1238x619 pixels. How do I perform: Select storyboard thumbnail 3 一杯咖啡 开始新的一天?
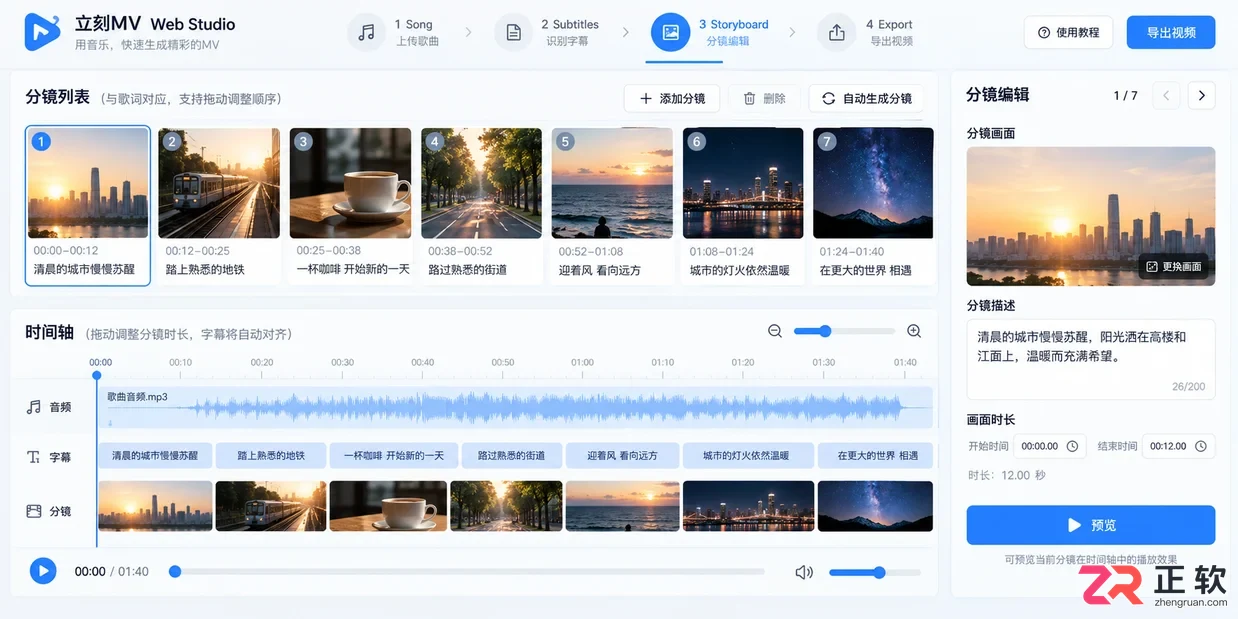click(350, 205)
